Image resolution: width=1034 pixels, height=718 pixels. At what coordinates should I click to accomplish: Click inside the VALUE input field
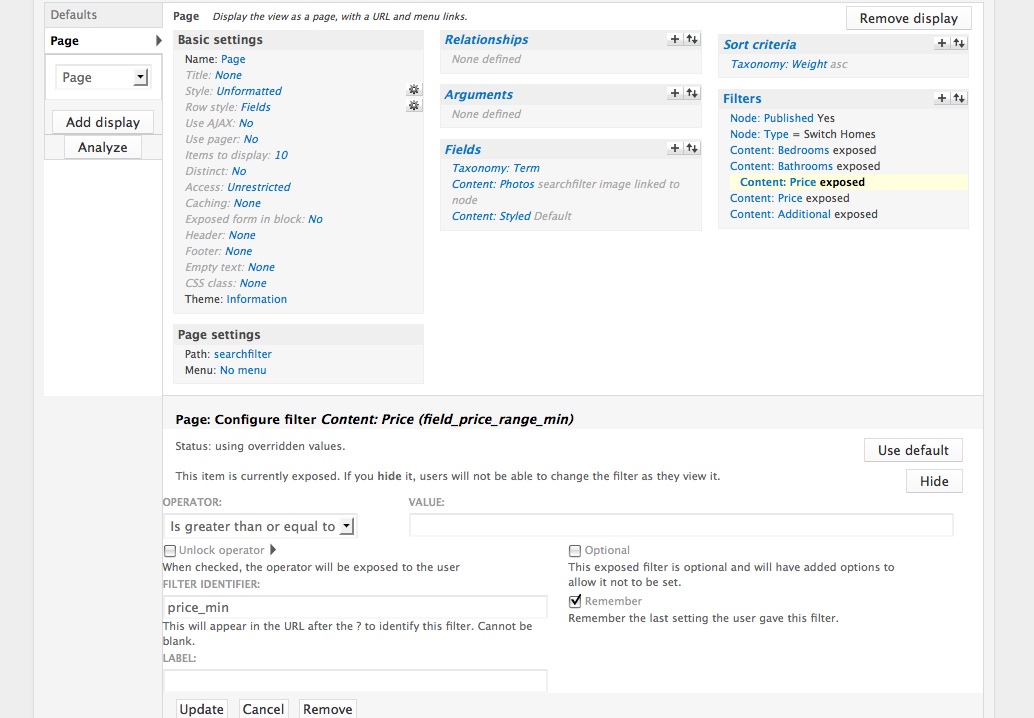coord(680,524)
